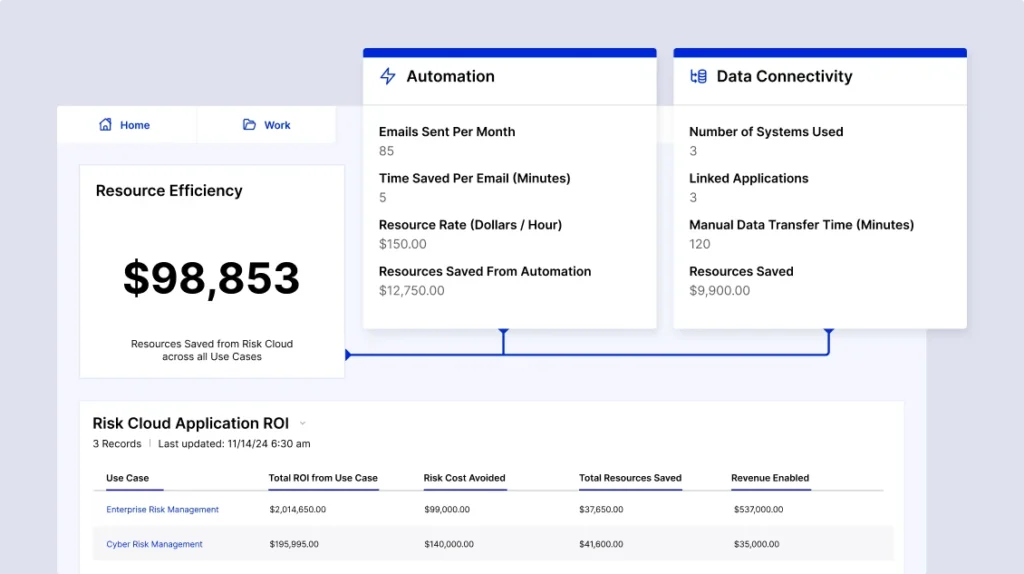Viewport: 1024px width, 574px height.
Task: Click the Linked Applications label
Action: coord(748,178)
